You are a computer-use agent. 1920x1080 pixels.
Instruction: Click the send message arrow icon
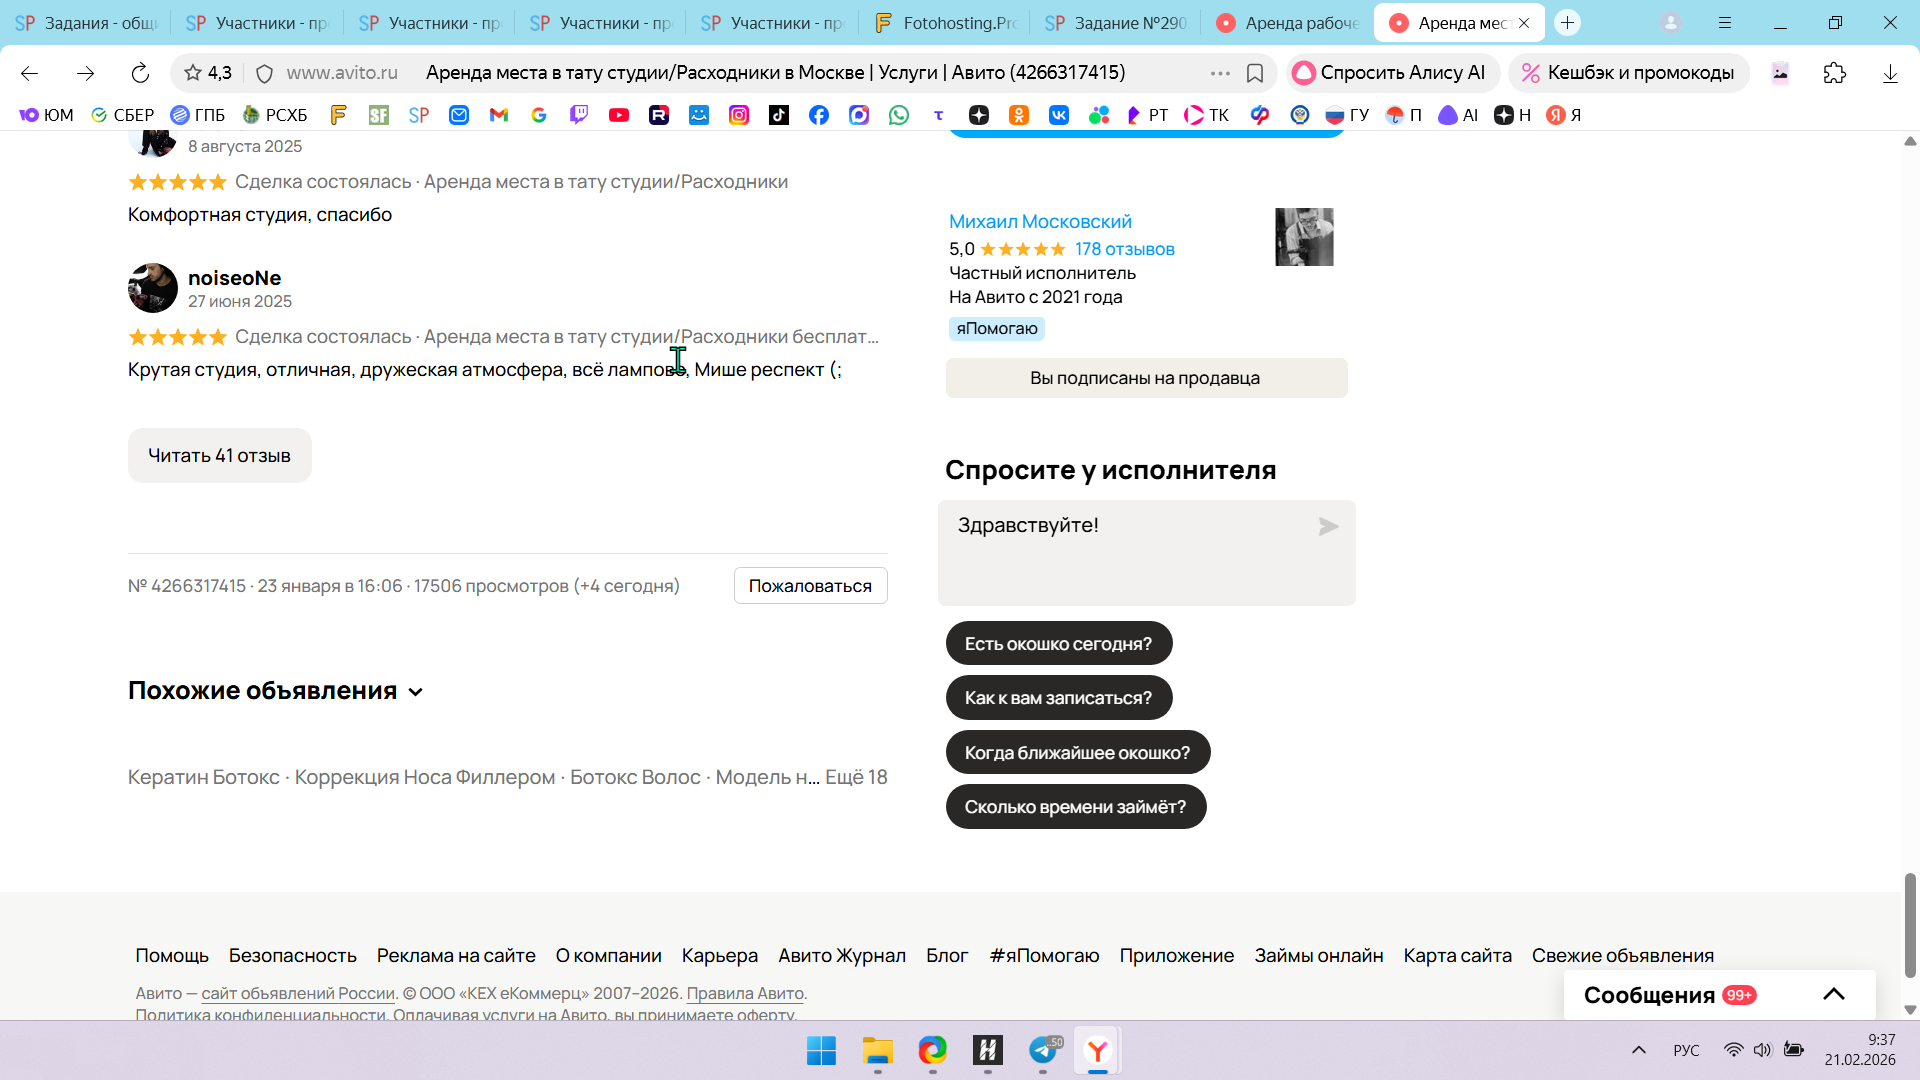[x=1328, y=527]
